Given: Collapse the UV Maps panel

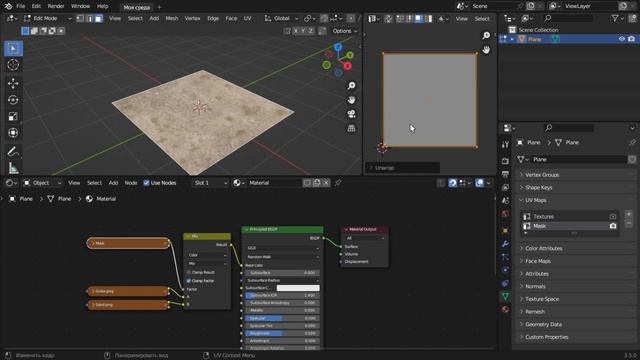Looking at the screenshot, I should pyautogui.click(x=536, y=200).
